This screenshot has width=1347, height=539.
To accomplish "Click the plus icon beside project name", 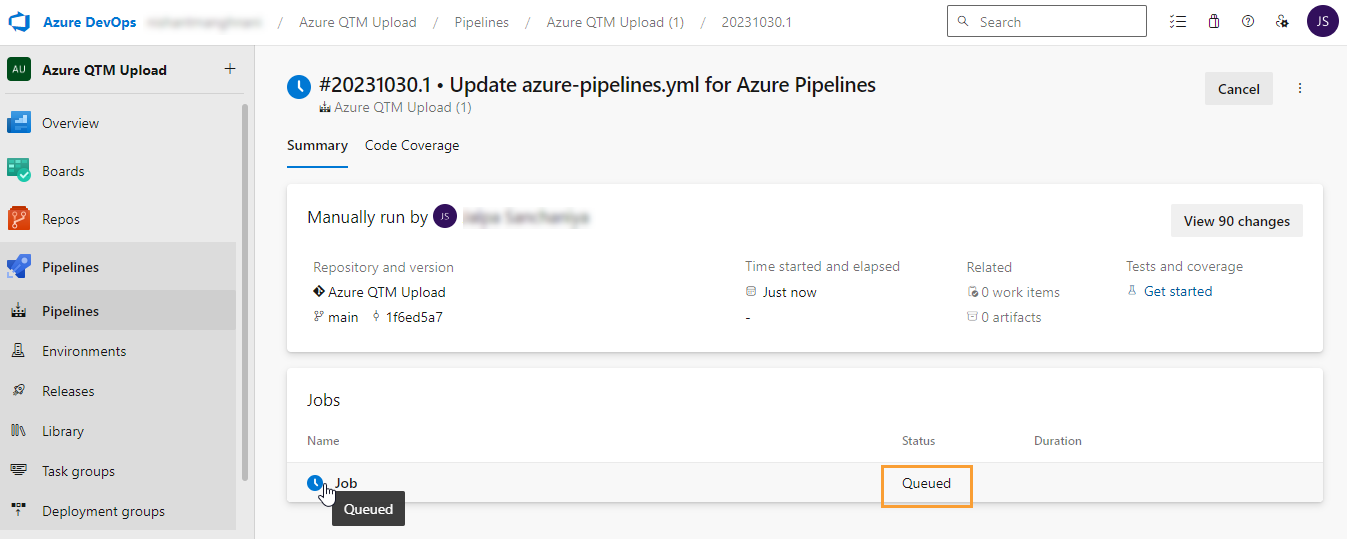I will click(230, 69).
